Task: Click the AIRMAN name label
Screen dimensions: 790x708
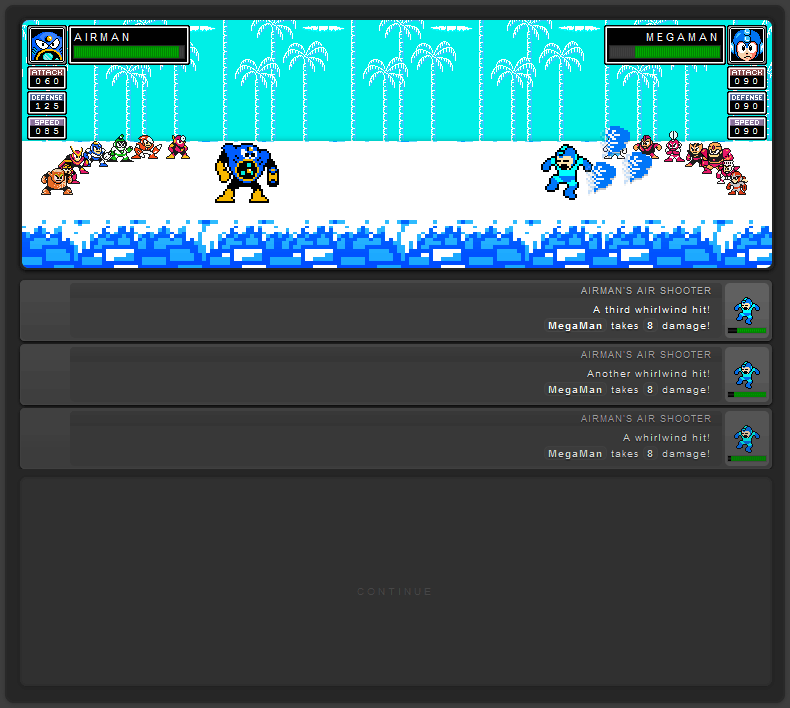Action: tap(102, 37)
